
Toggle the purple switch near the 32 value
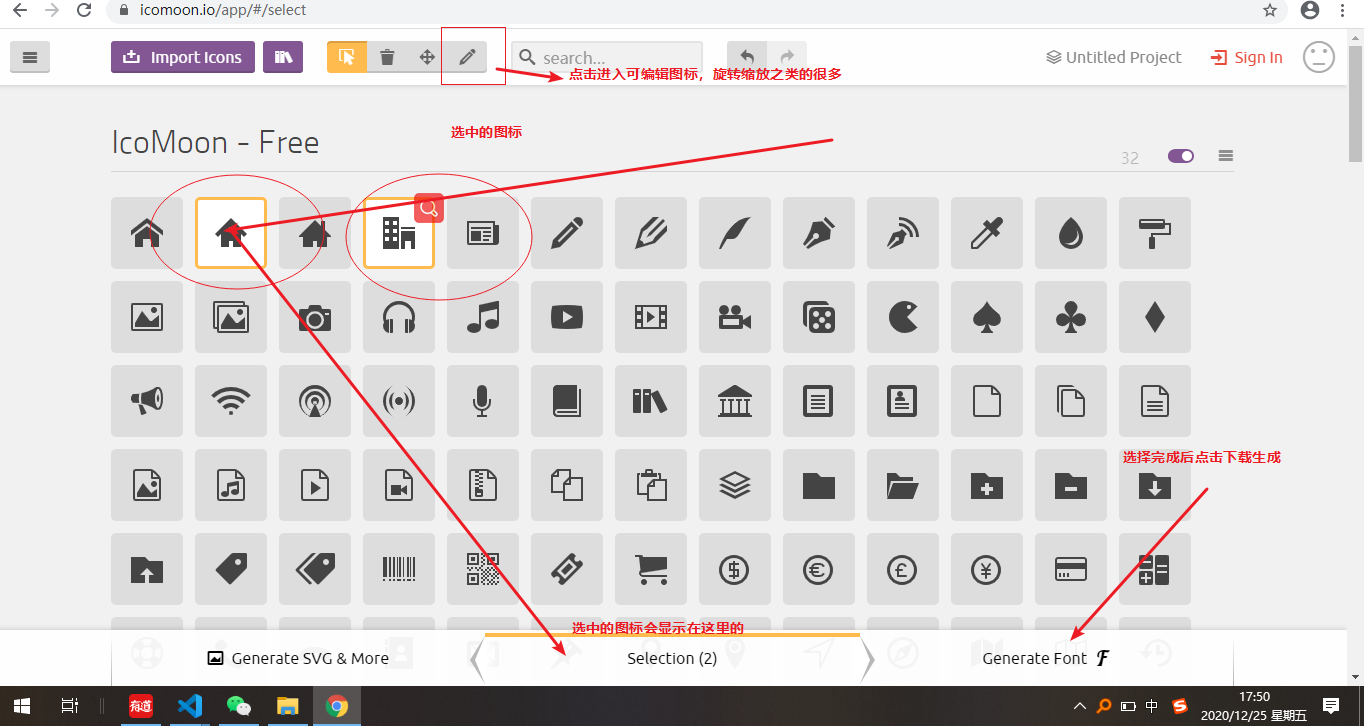[1180, 157]
